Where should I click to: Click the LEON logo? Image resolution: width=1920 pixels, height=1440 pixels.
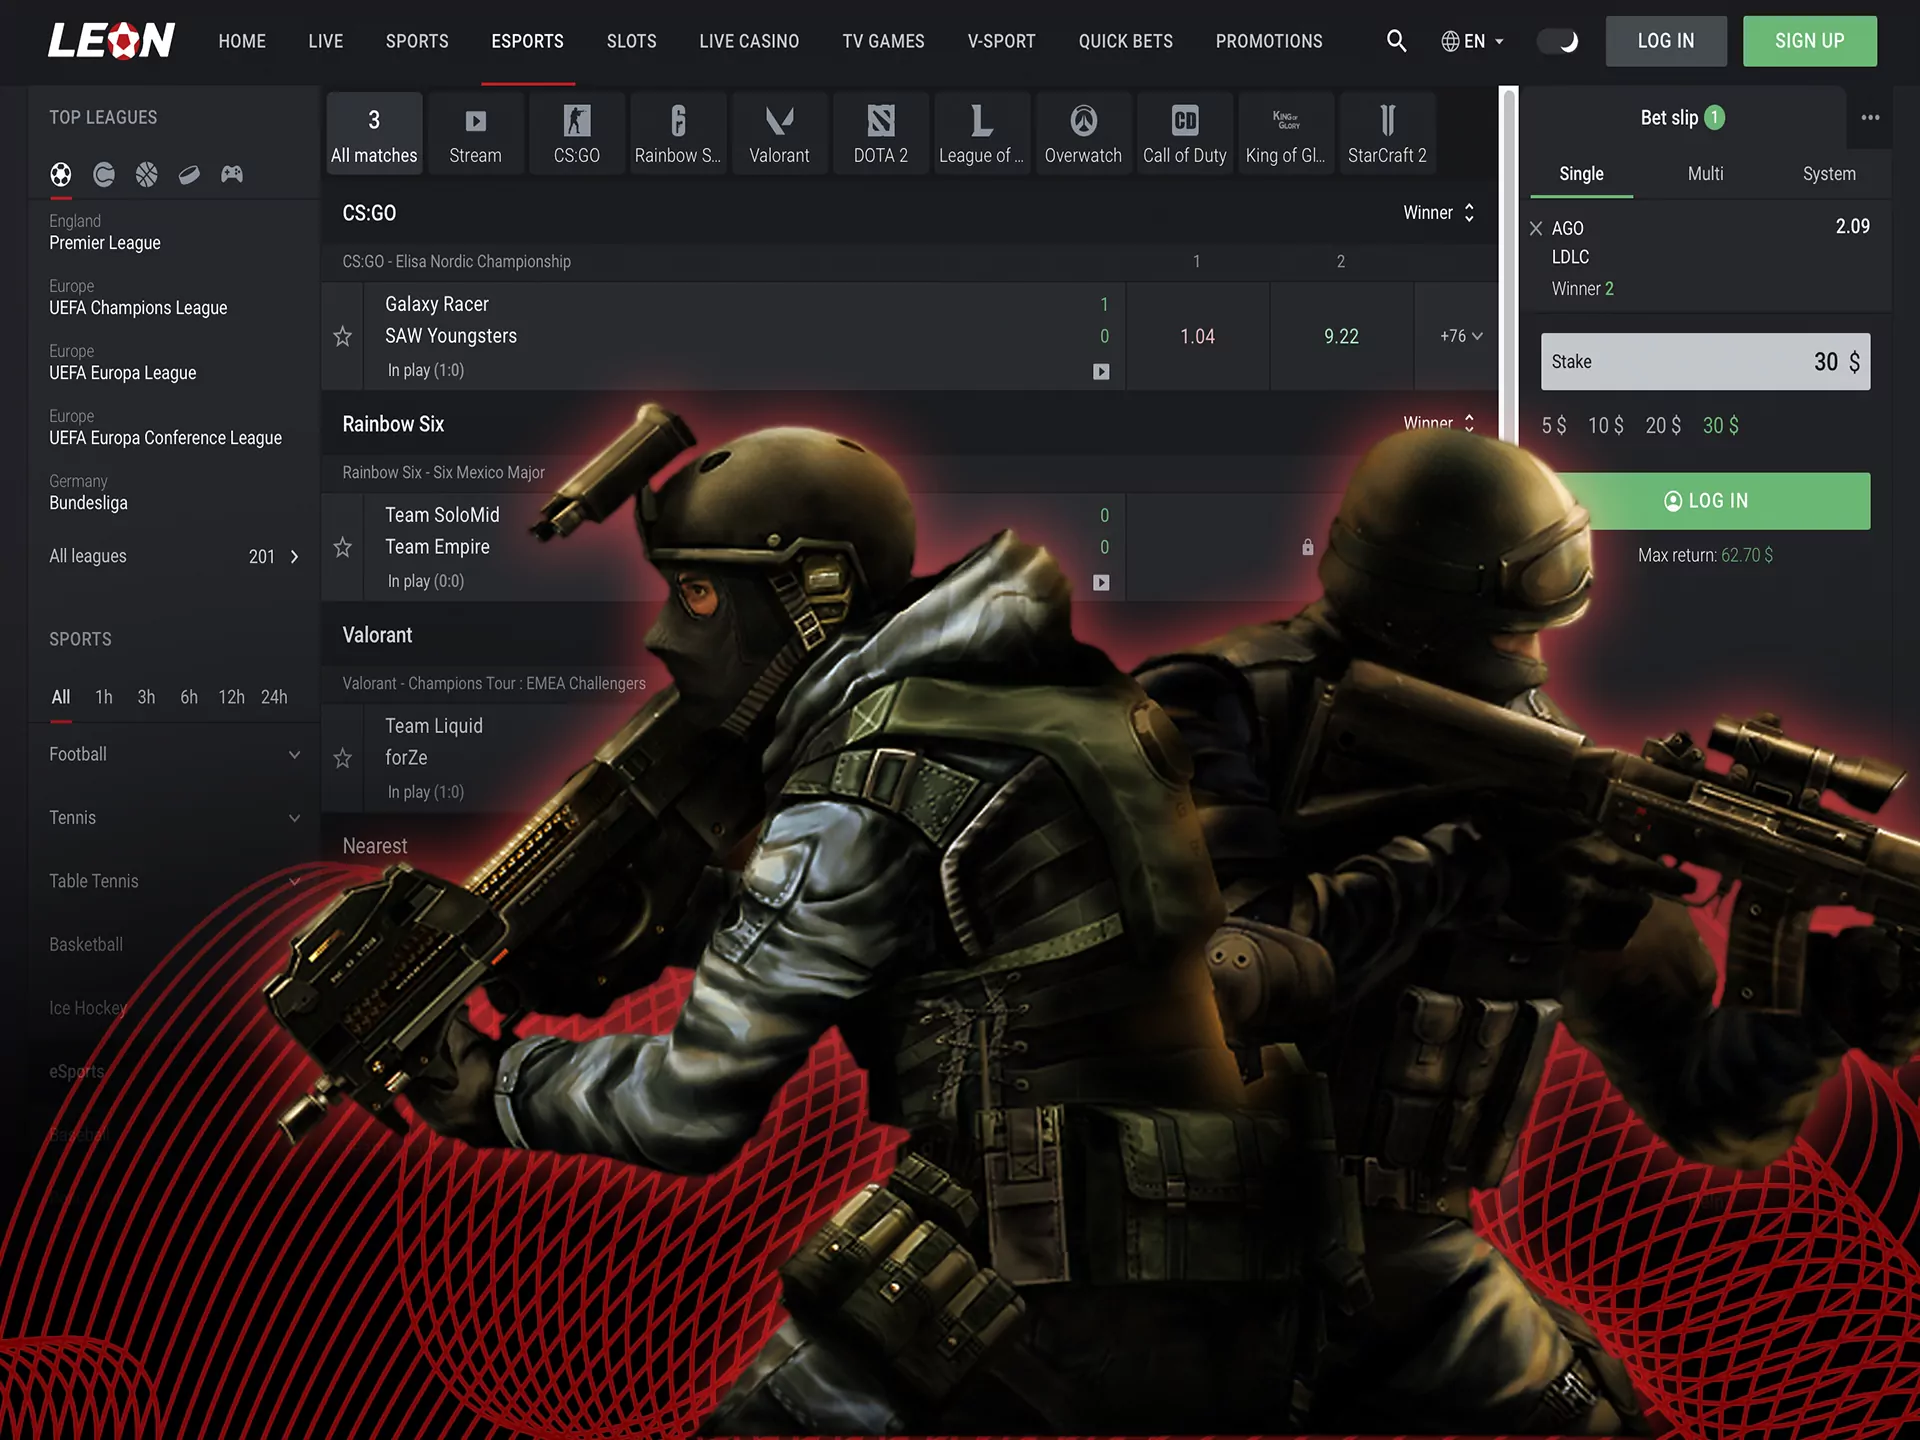112,41
